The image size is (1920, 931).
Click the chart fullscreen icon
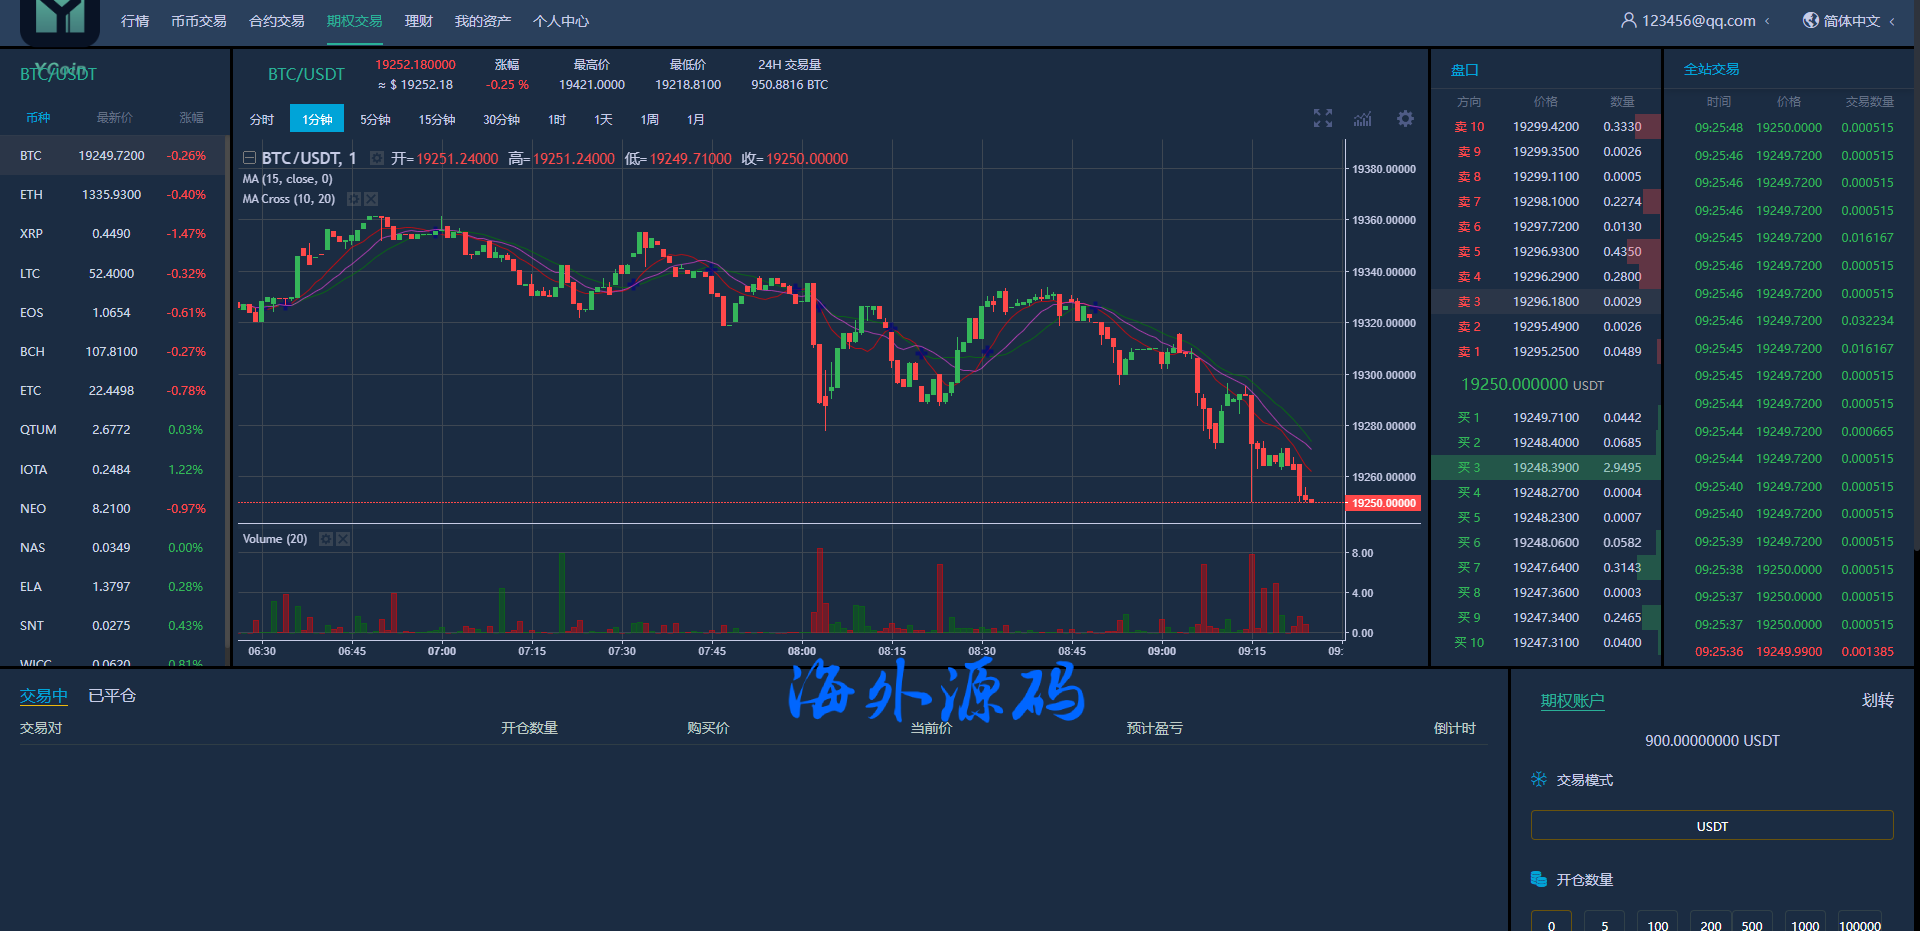click(x=1322, y=119)
